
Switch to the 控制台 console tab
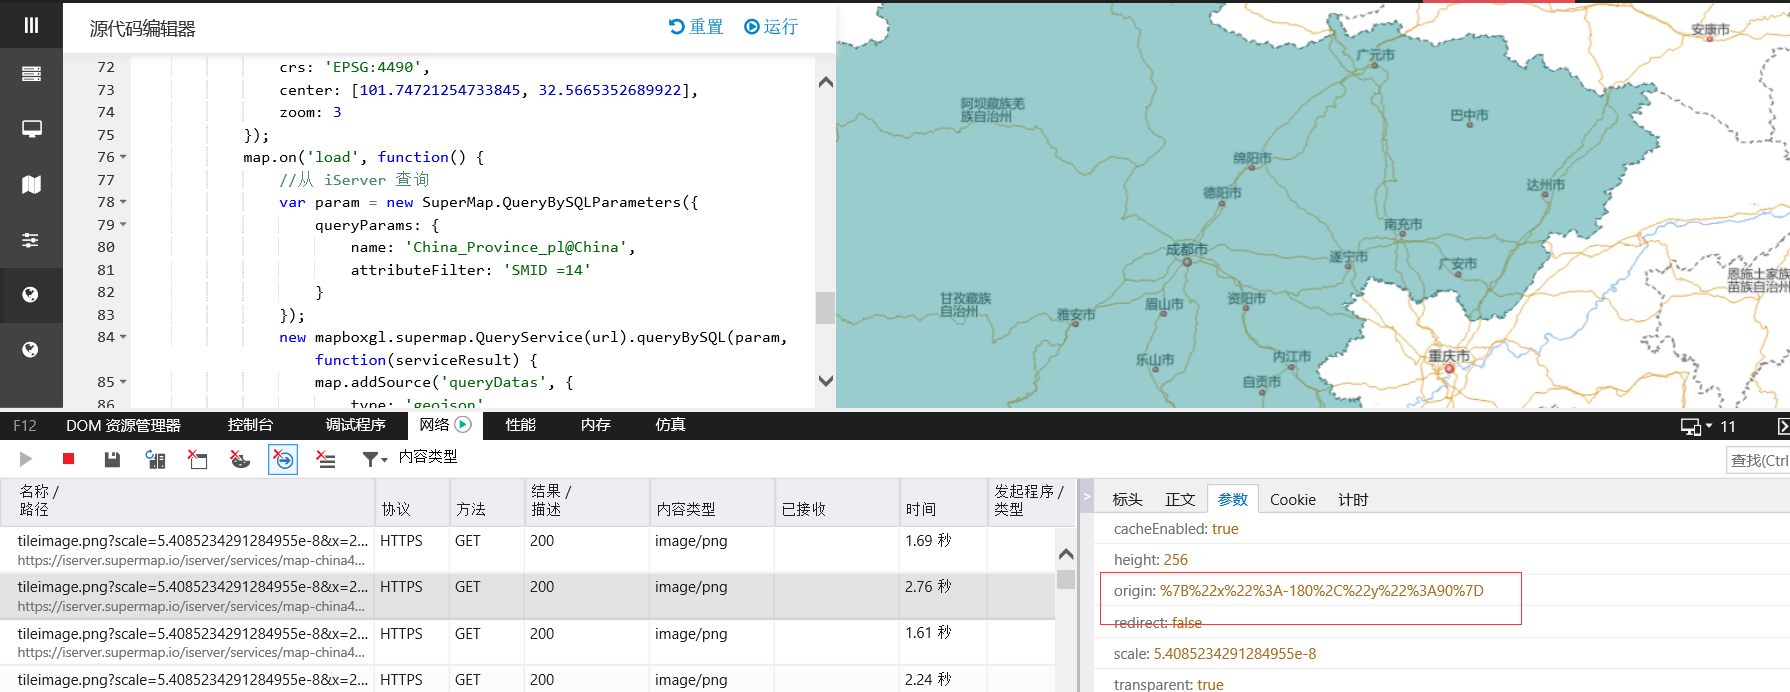tap(250, 425)
